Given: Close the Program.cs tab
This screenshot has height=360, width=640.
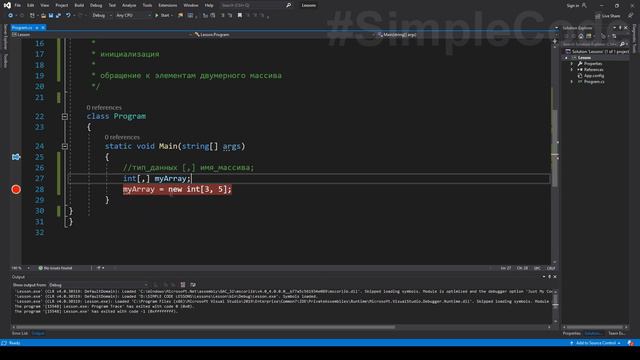Looking at the screenshot, I should (x=43, y=28).
